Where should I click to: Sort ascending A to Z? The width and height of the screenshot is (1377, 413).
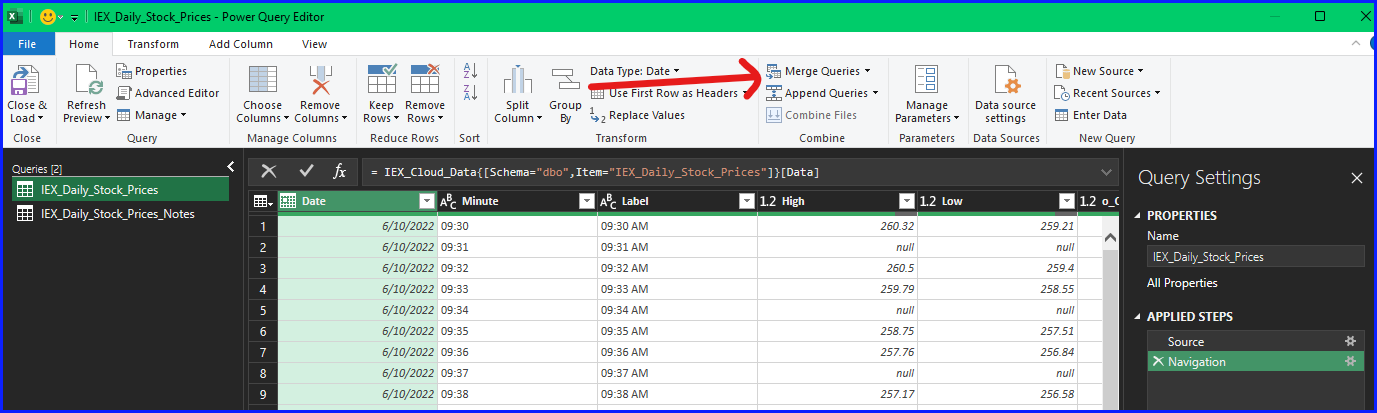click(x=470, y=71)
